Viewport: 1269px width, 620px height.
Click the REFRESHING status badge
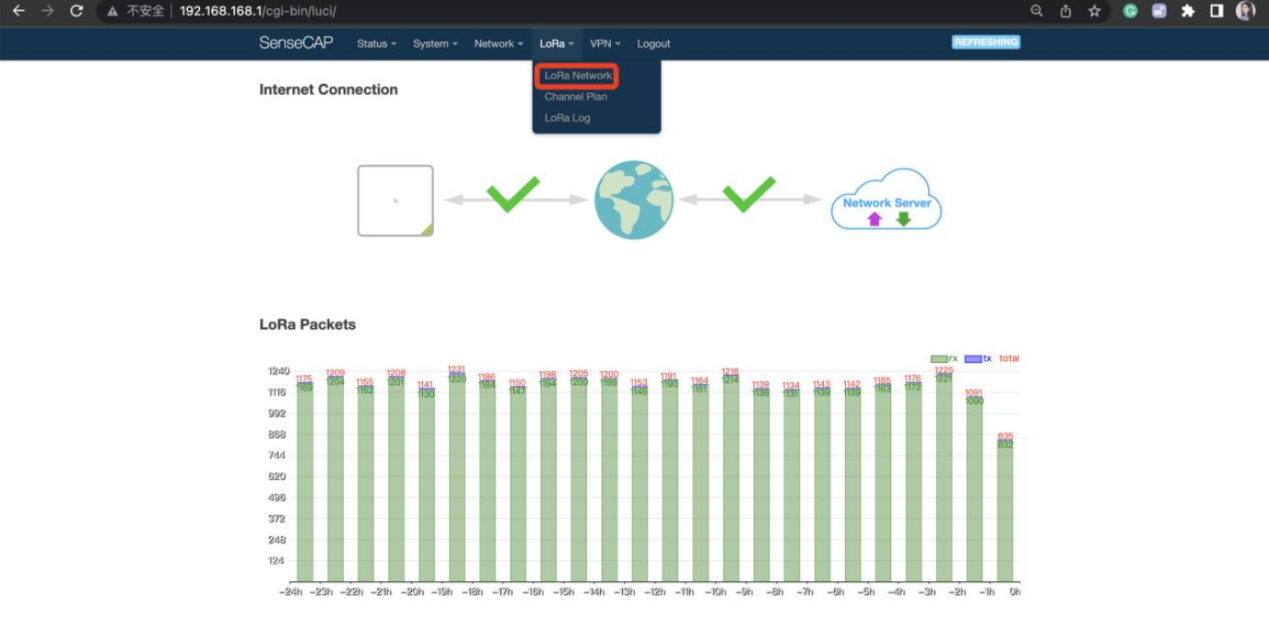point(986,42)
